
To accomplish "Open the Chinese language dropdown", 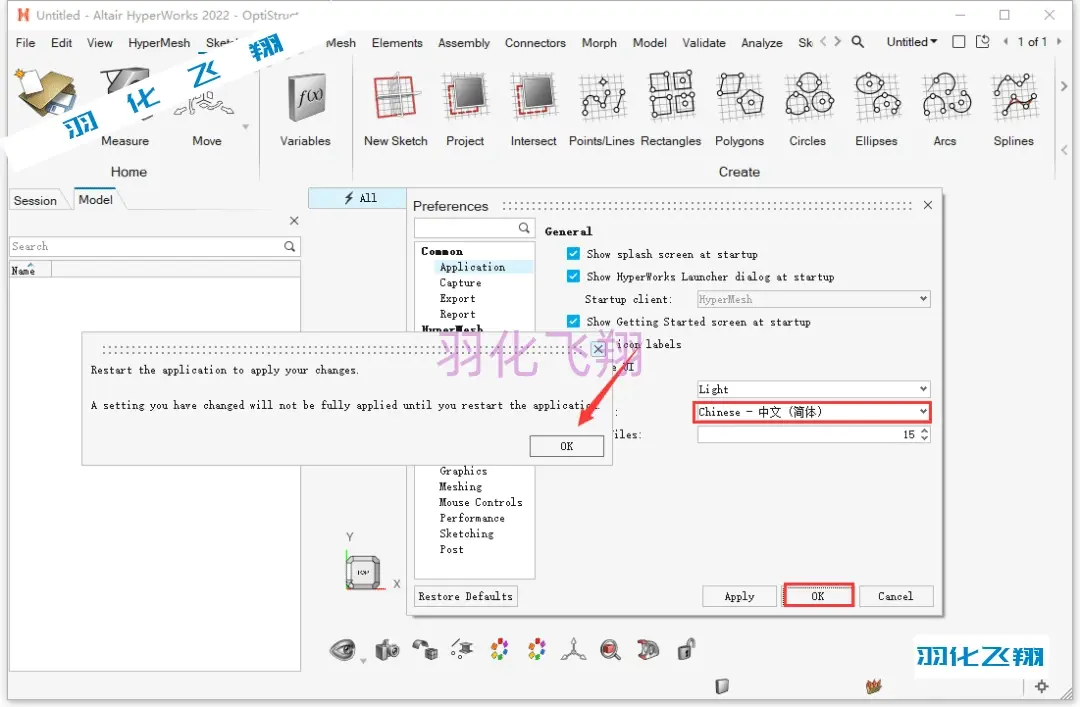I will tap(811, 412).
